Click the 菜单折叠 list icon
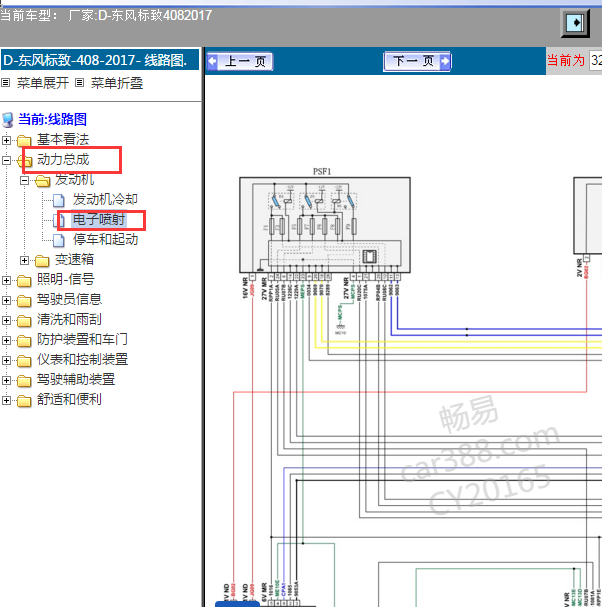The image size is (602, 607). [x=79, y=82]
